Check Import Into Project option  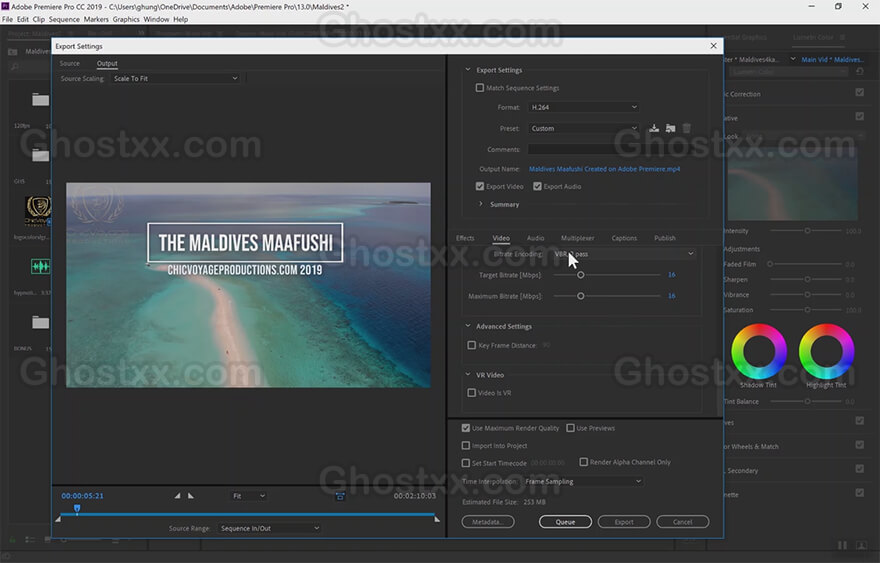click(466, 446)
